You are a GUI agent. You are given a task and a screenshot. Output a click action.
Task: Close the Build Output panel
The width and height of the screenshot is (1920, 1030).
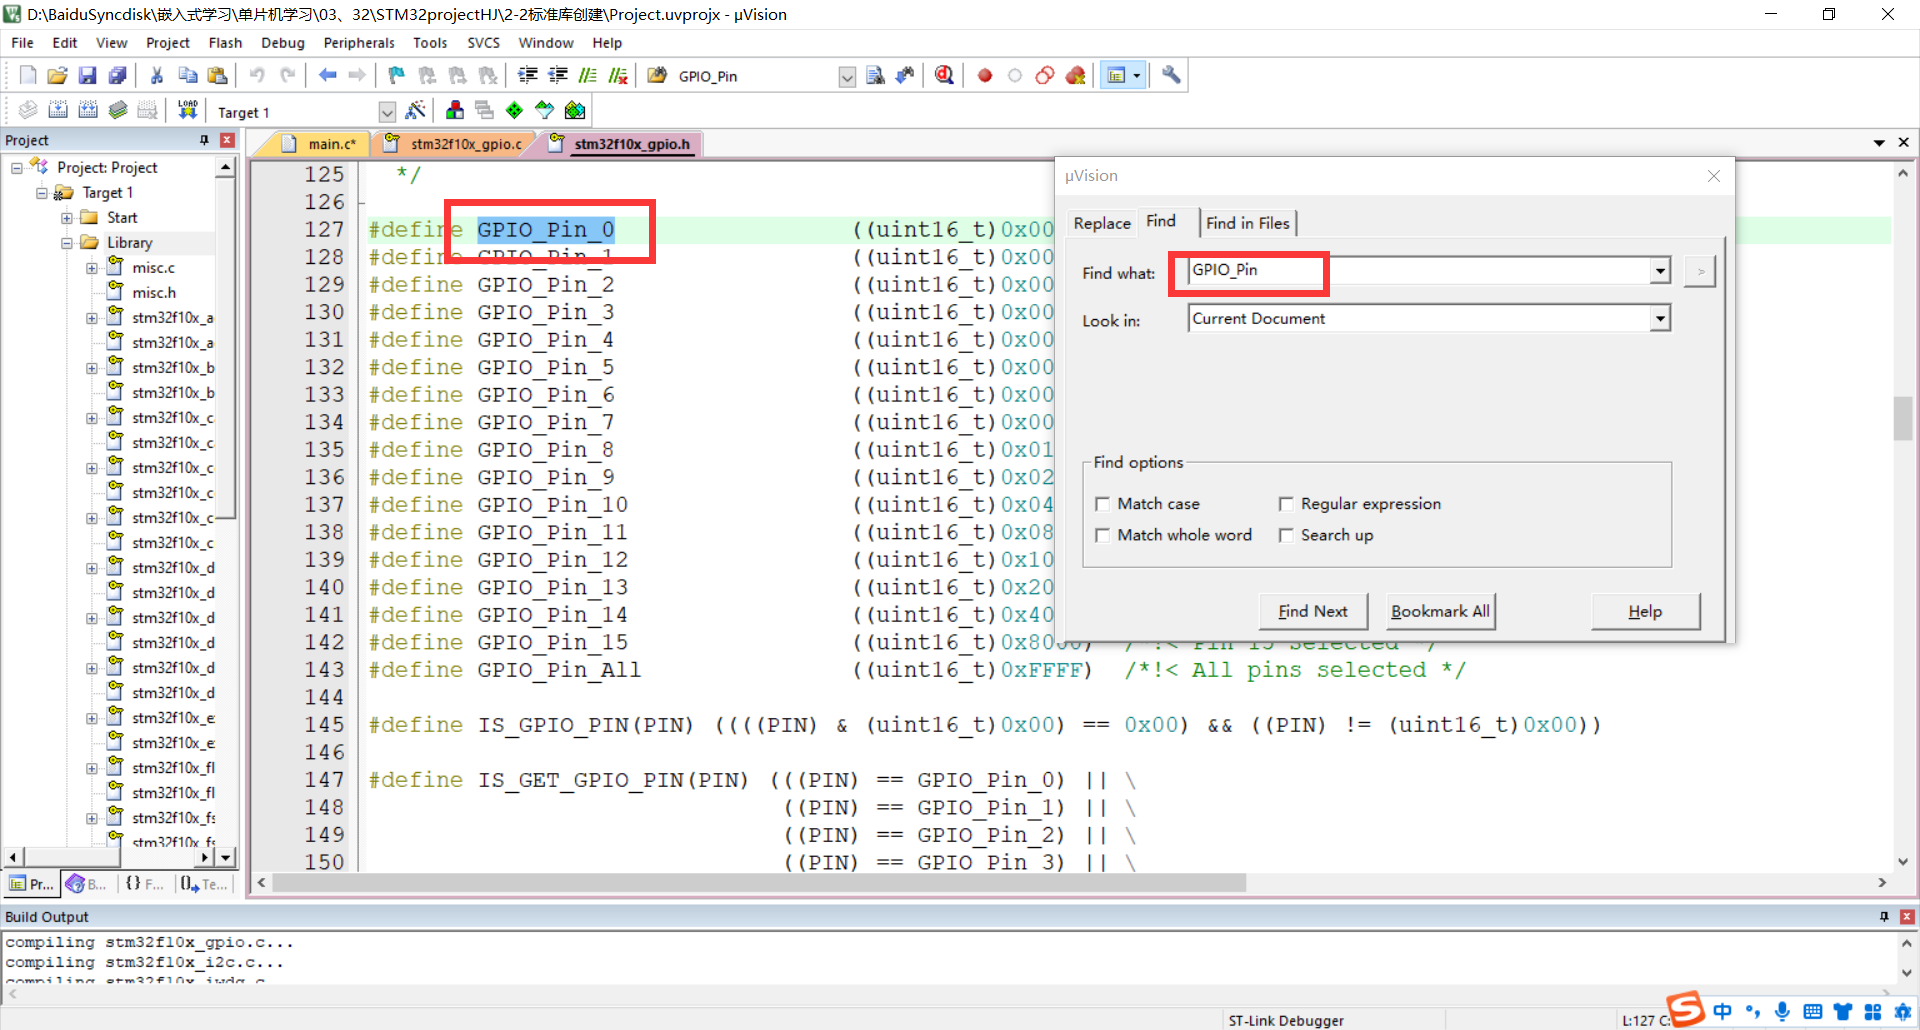pos(1907,917)
